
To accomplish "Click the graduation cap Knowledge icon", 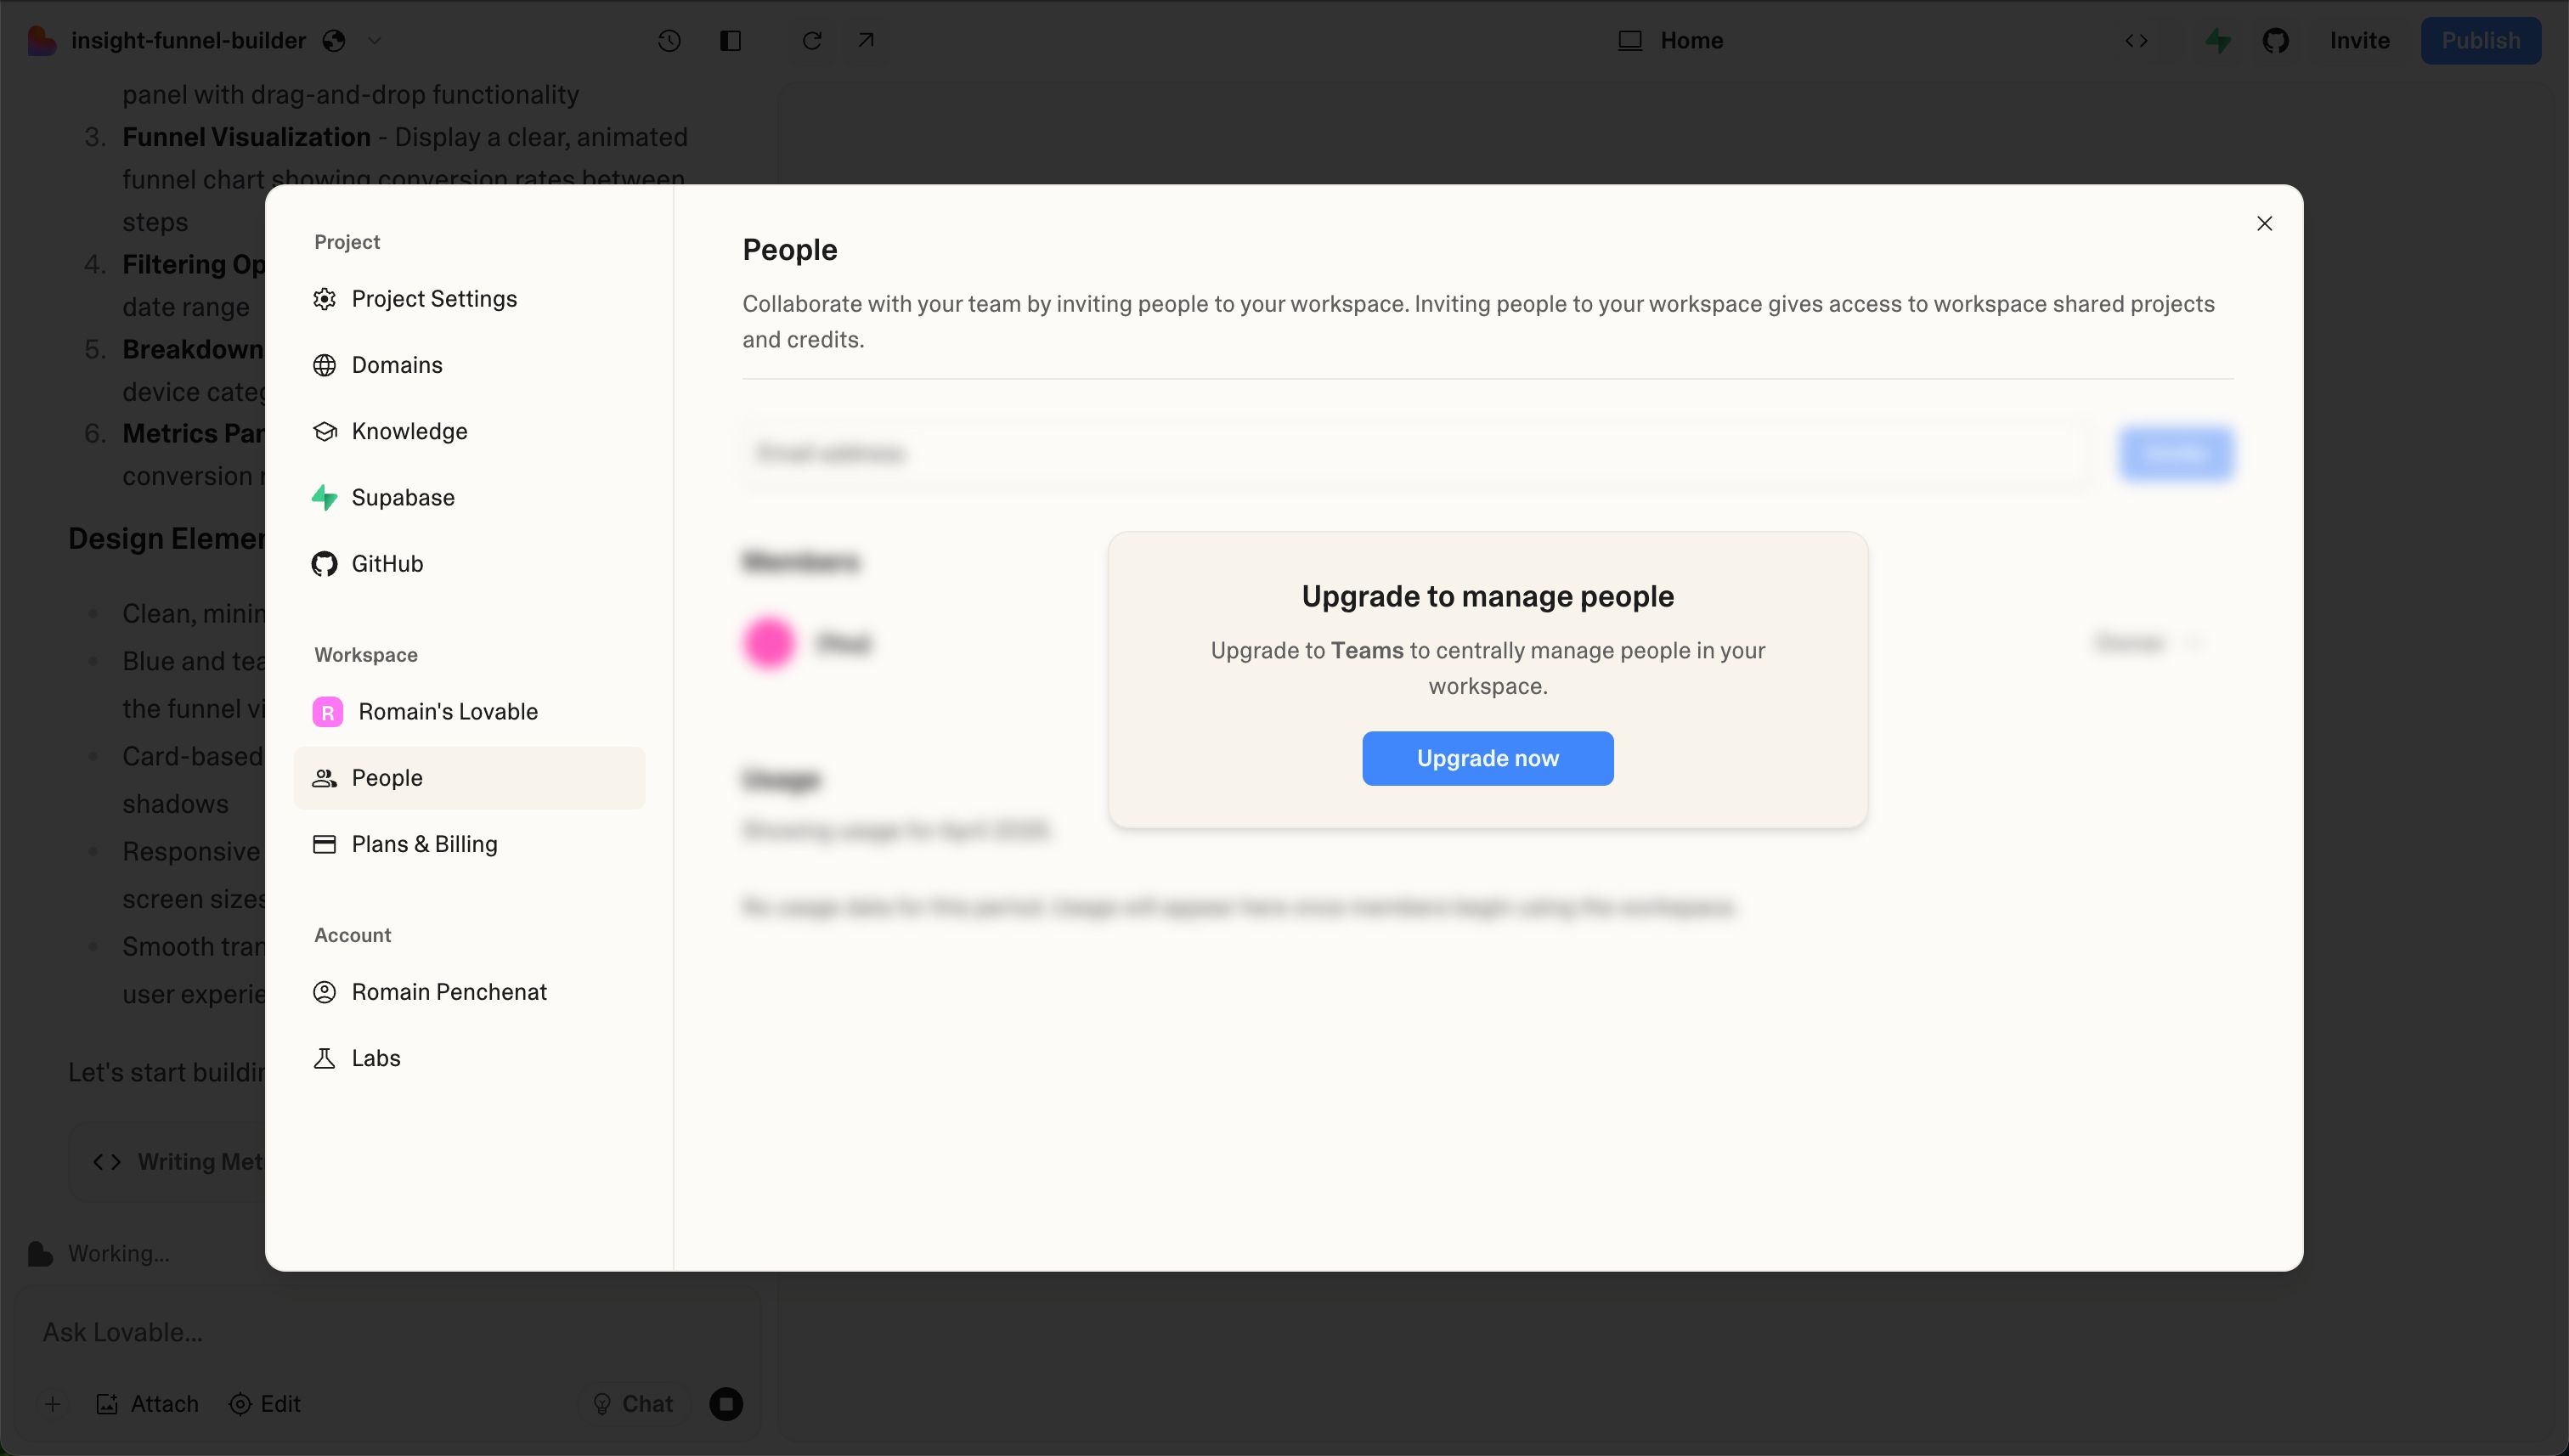I will coord(324,431).
